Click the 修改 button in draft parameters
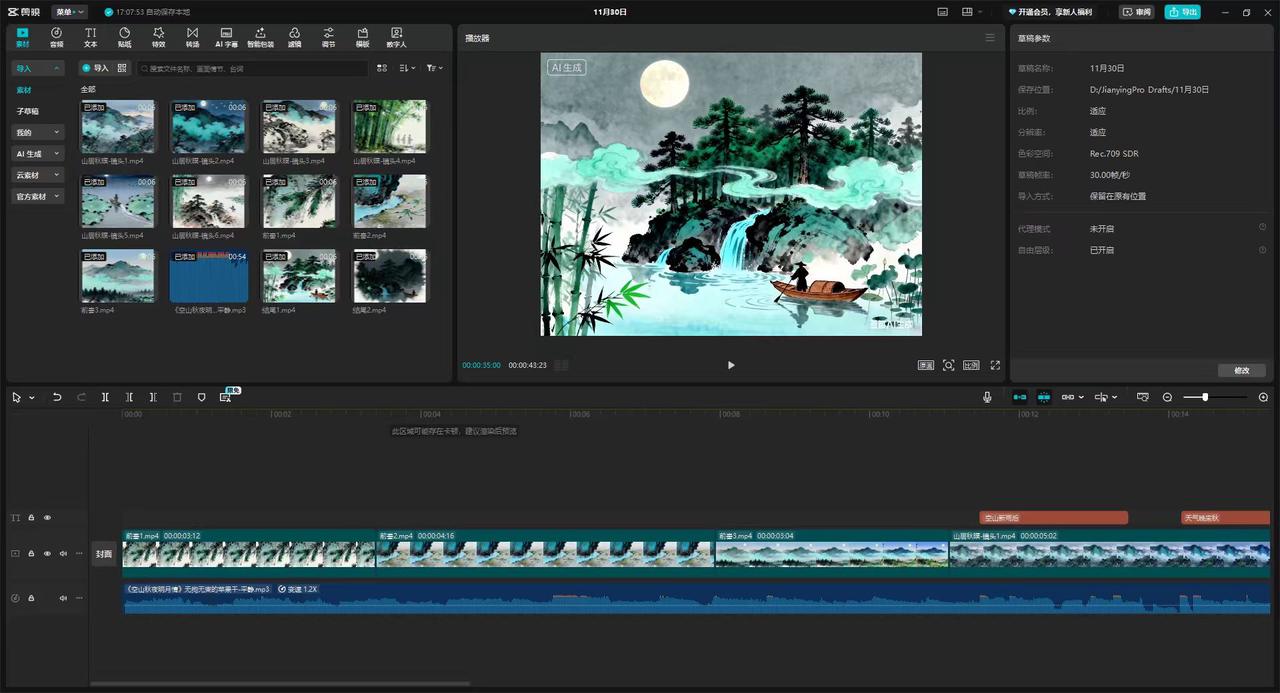Image resolution: width=1280 pixels, height=693 pixels. [x=1241, y=370]
